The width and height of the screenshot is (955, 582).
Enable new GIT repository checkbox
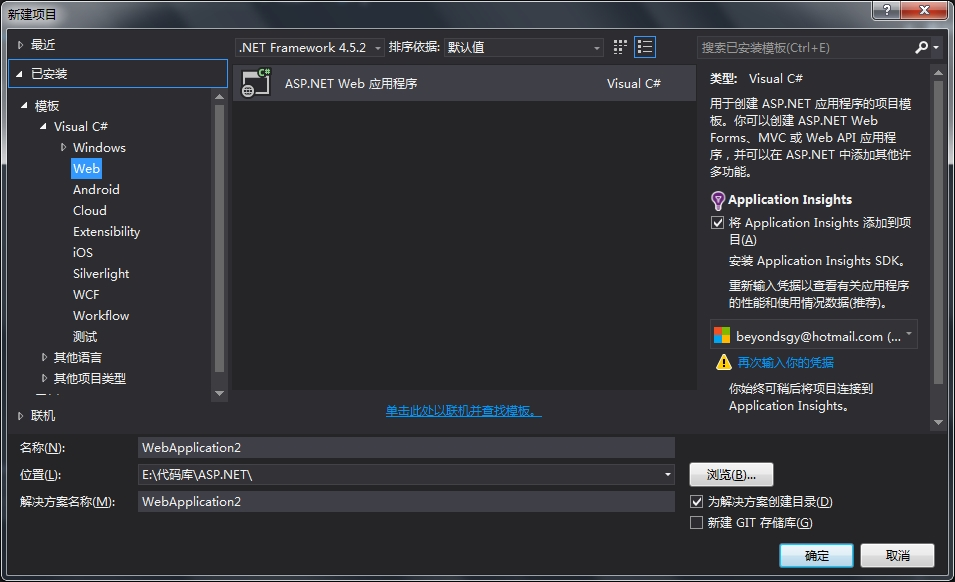(697, 523)
